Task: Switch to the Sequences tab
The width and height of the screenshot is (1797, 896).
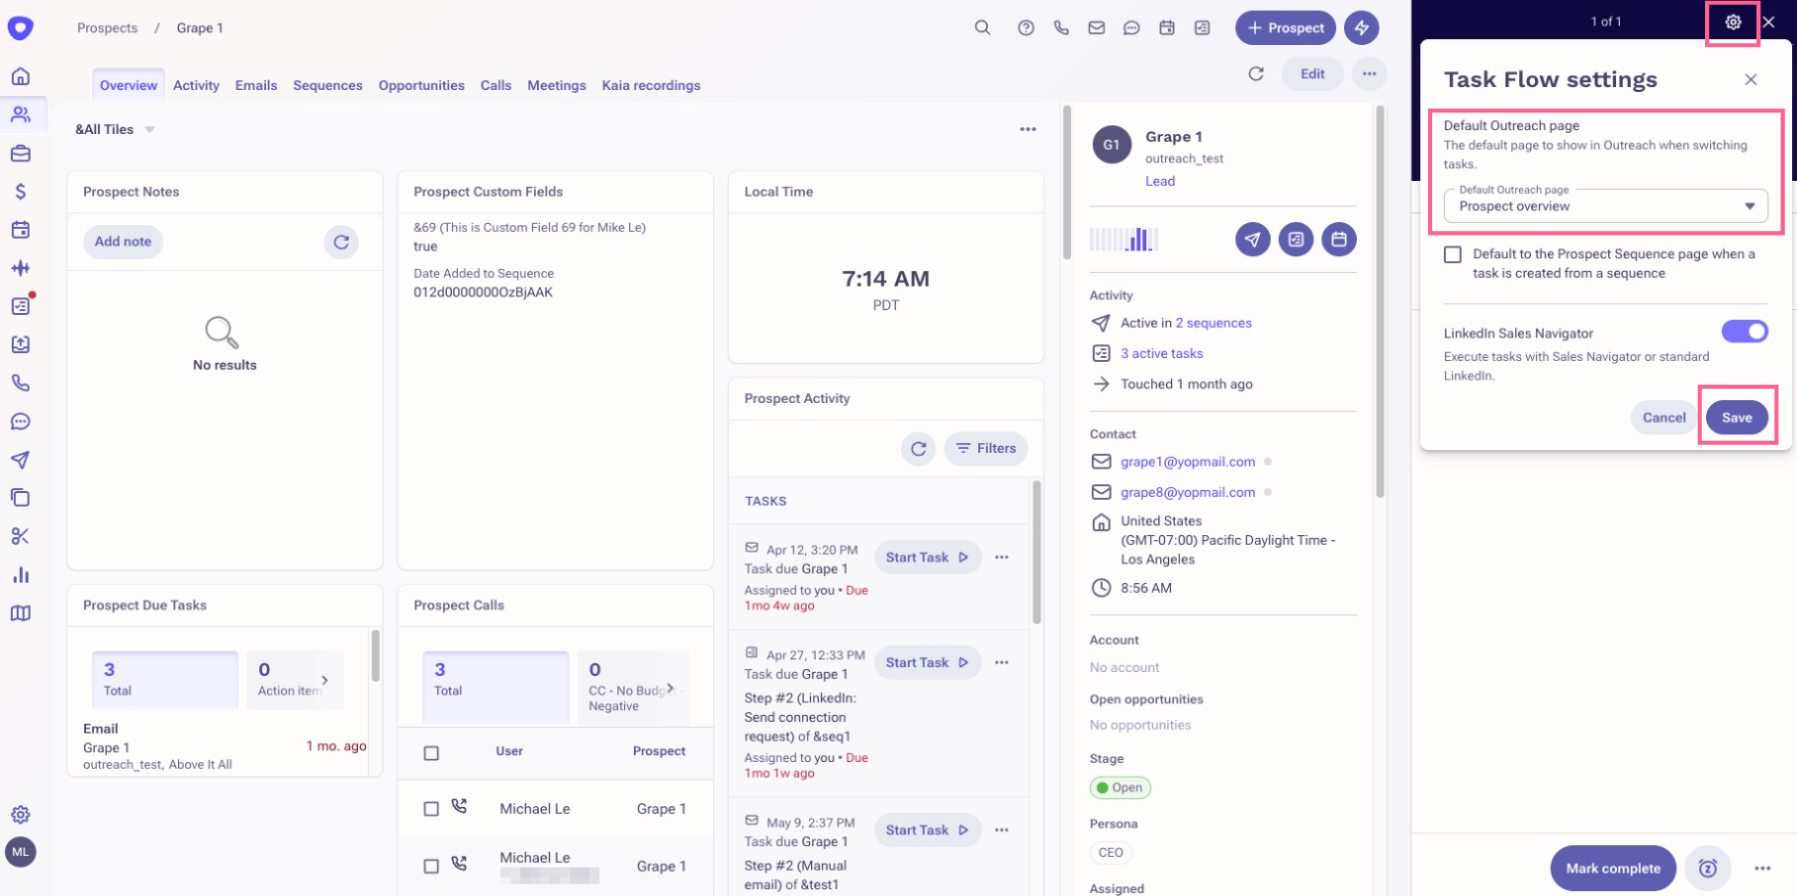Action: [328, 85]
